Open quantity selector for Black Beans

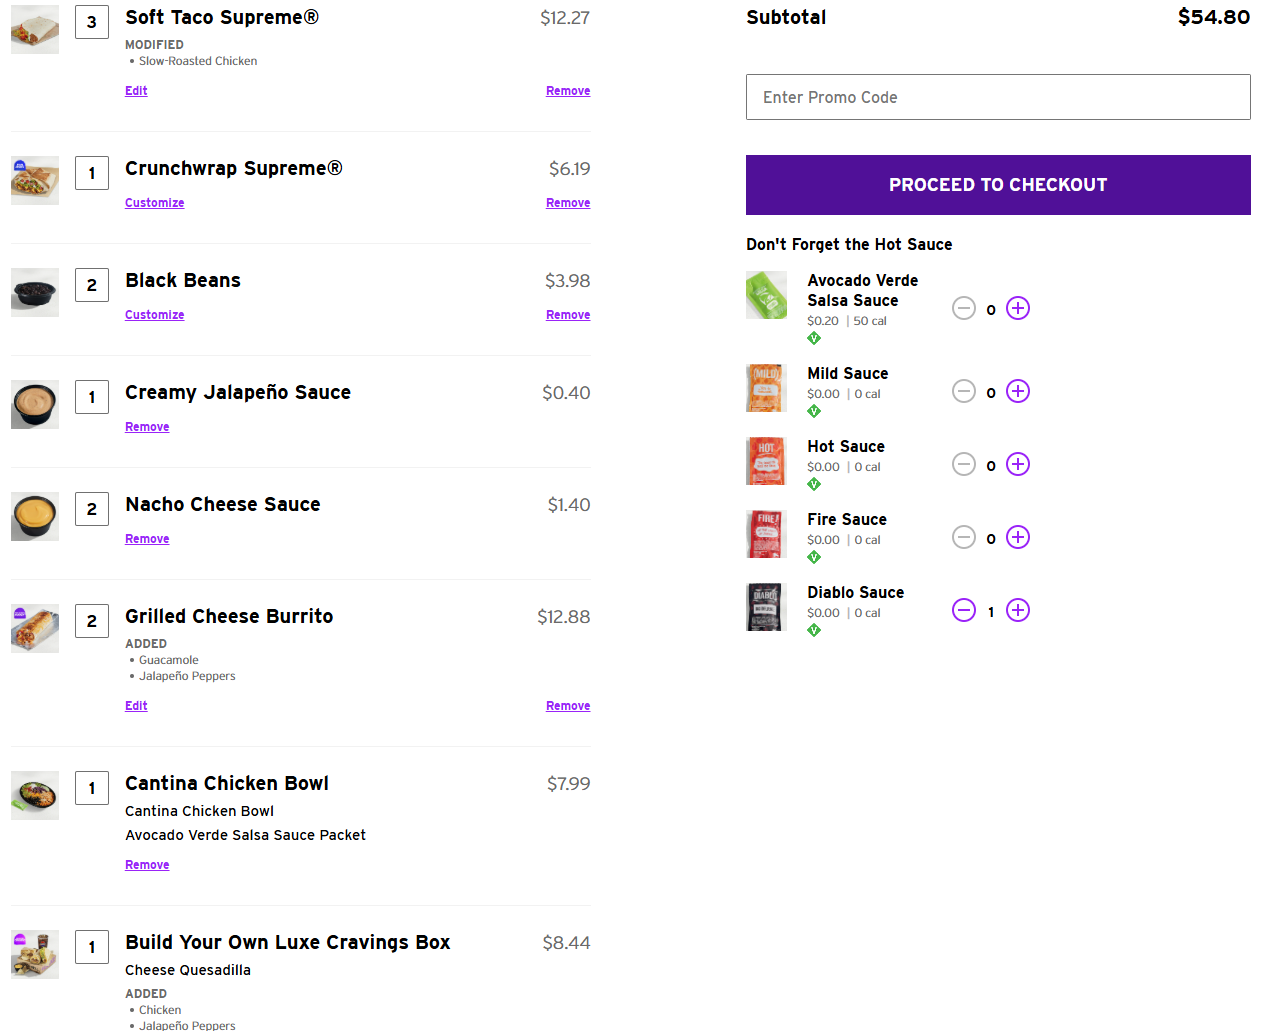[92, 285]
